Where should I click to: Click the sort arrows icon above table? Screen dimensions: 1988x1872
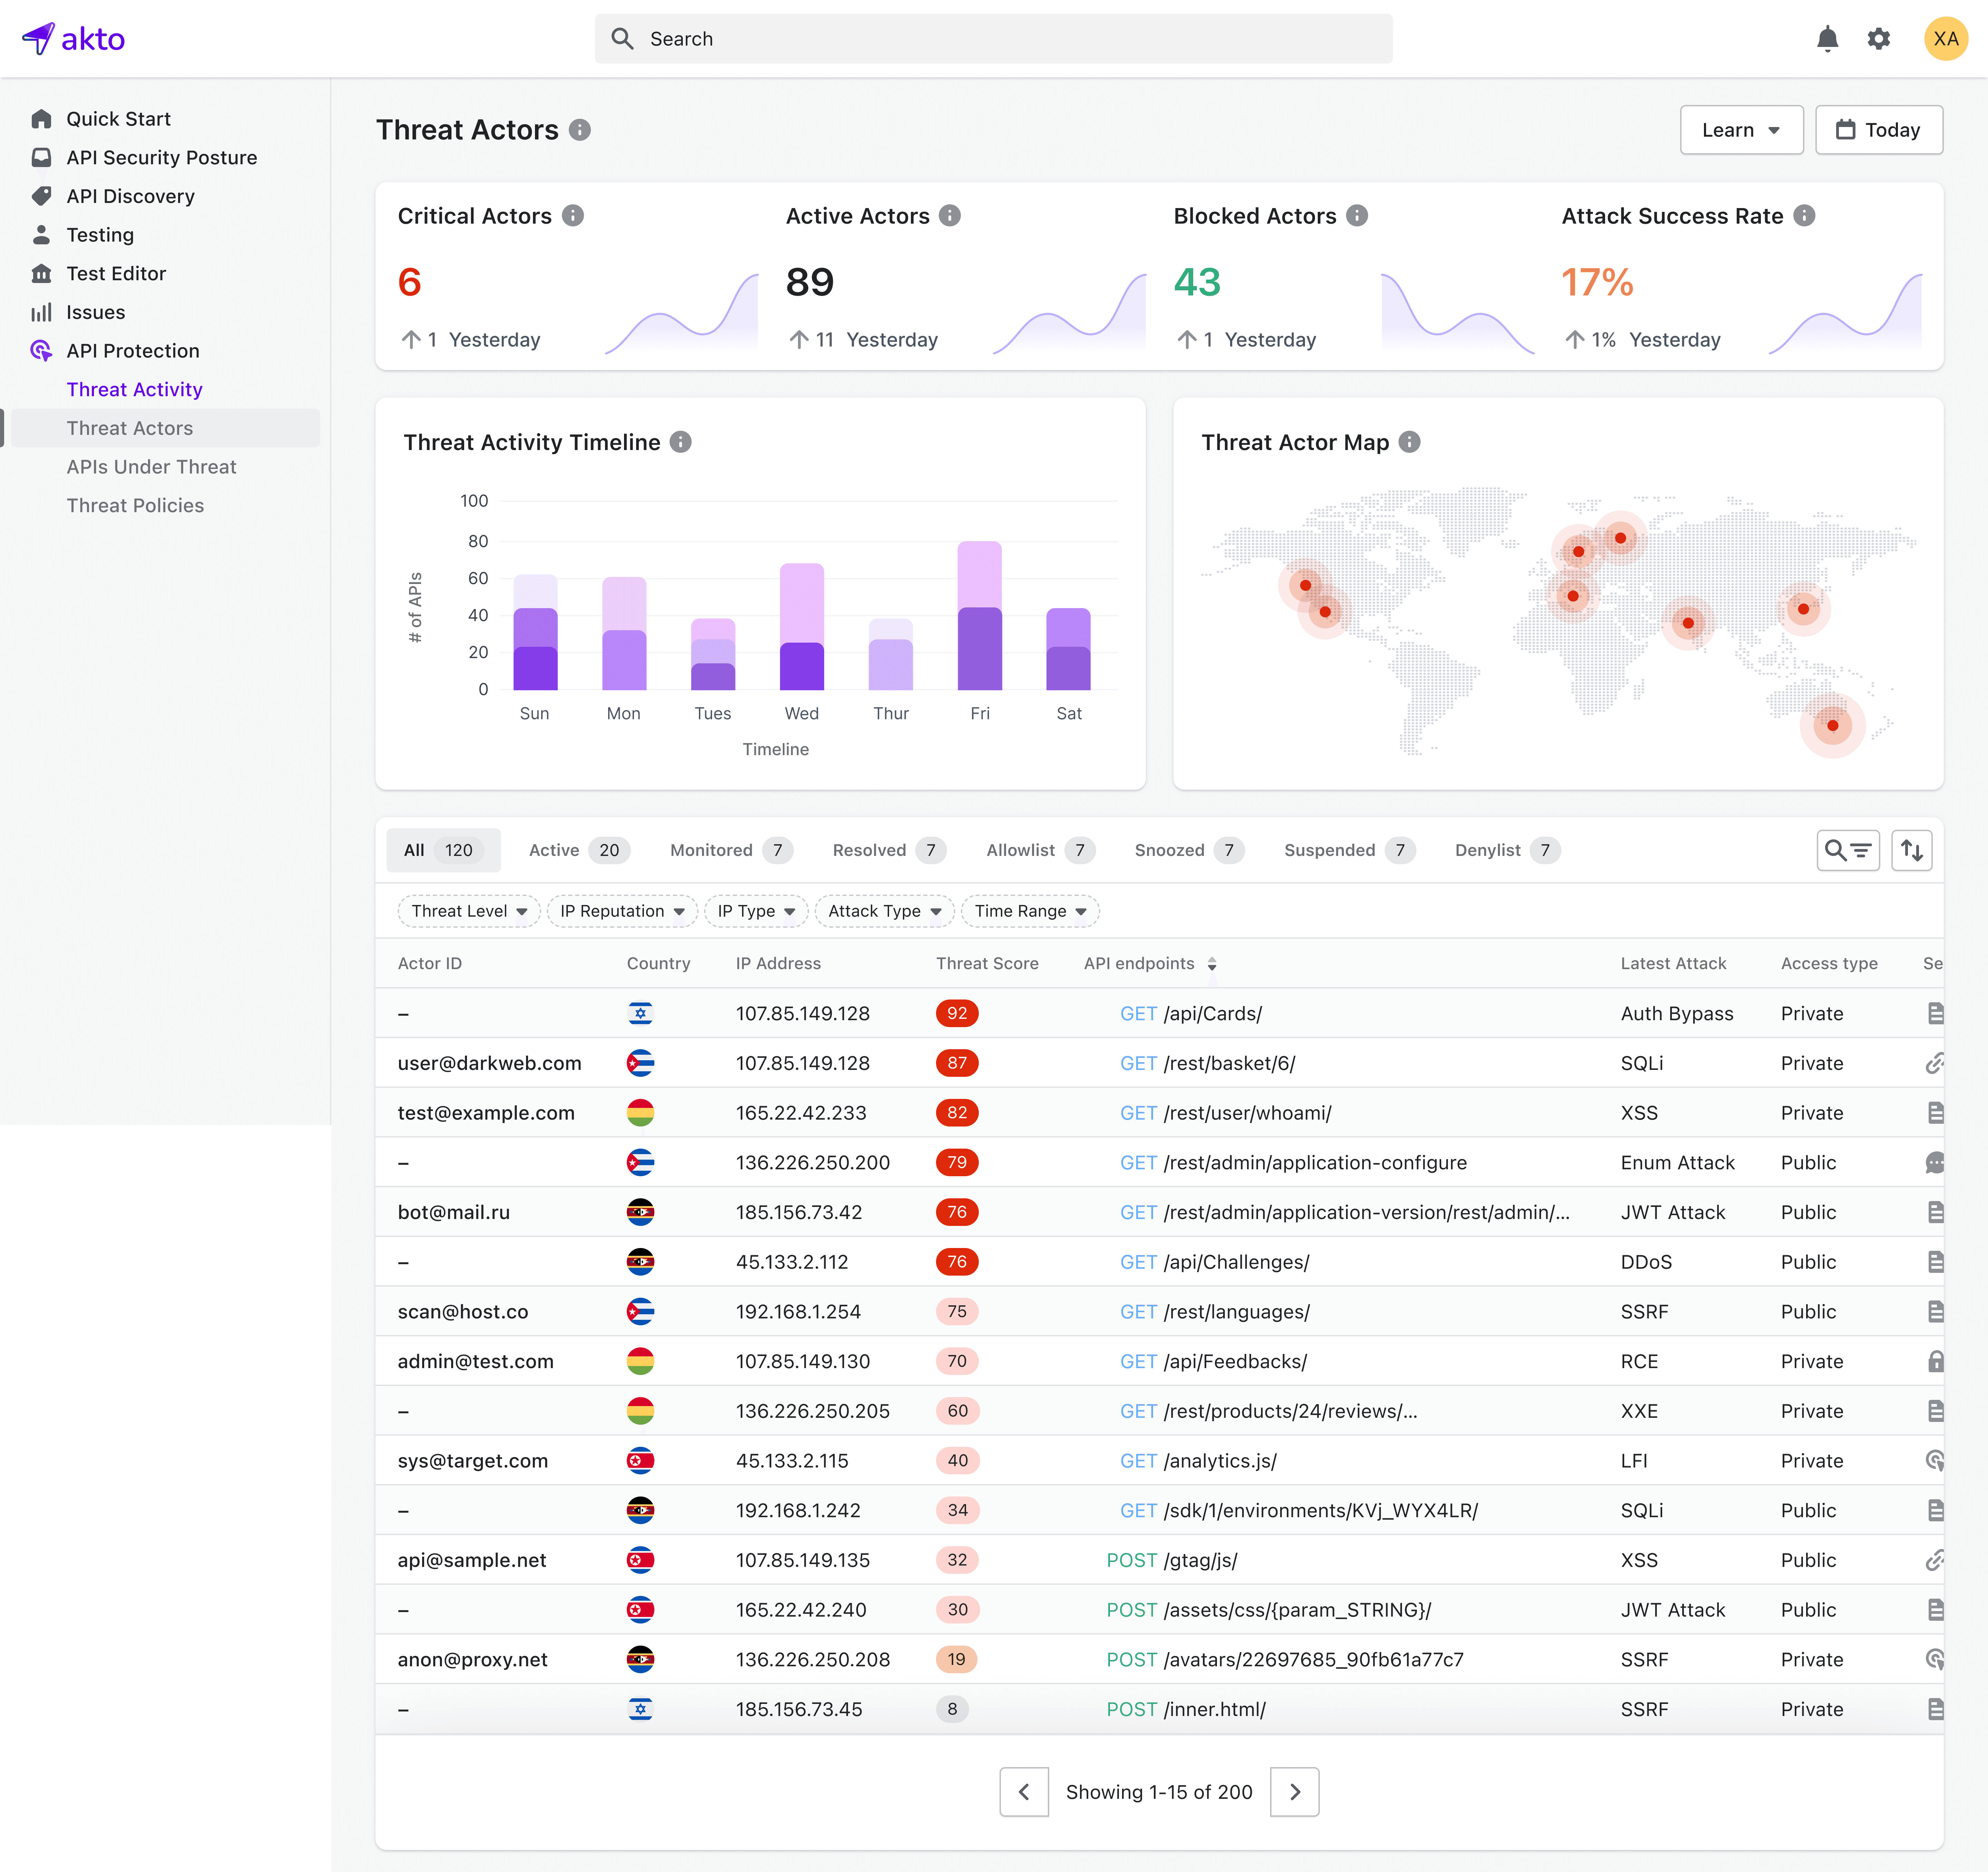1911,850
